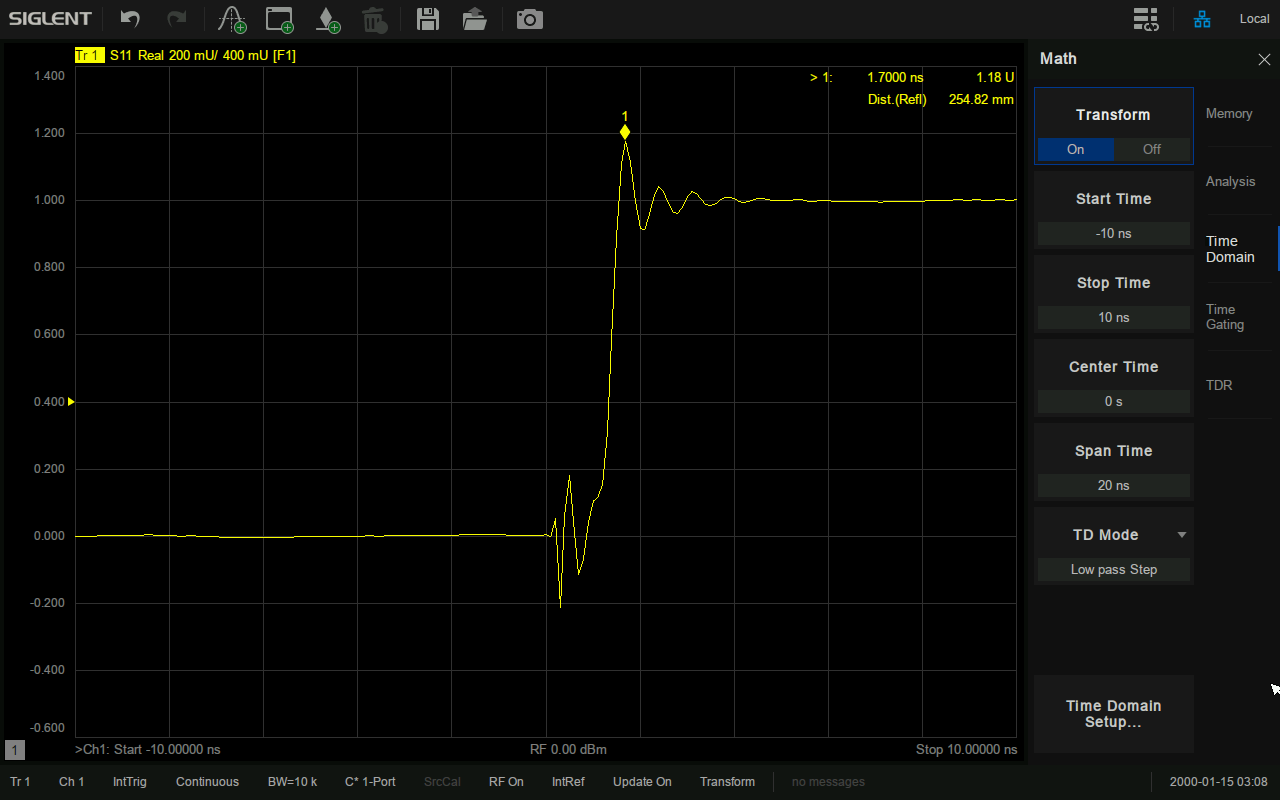Add a new trace using toolbar icon
The image size is (1280, 800).
[x=232, y=19]
